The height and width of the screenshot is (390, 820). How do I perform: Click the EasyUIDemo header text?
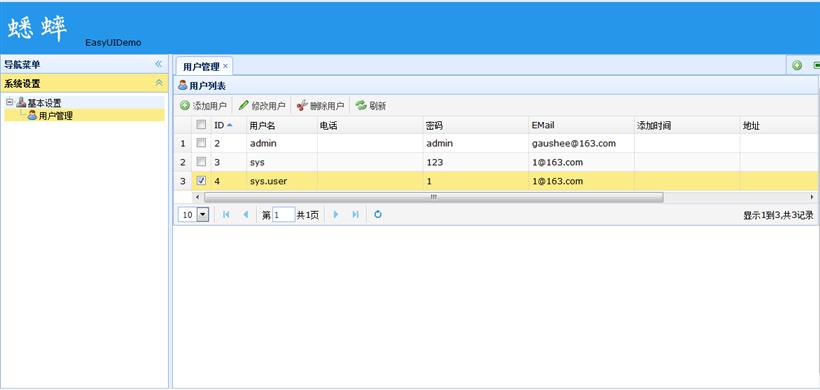[x=113, y=42]
